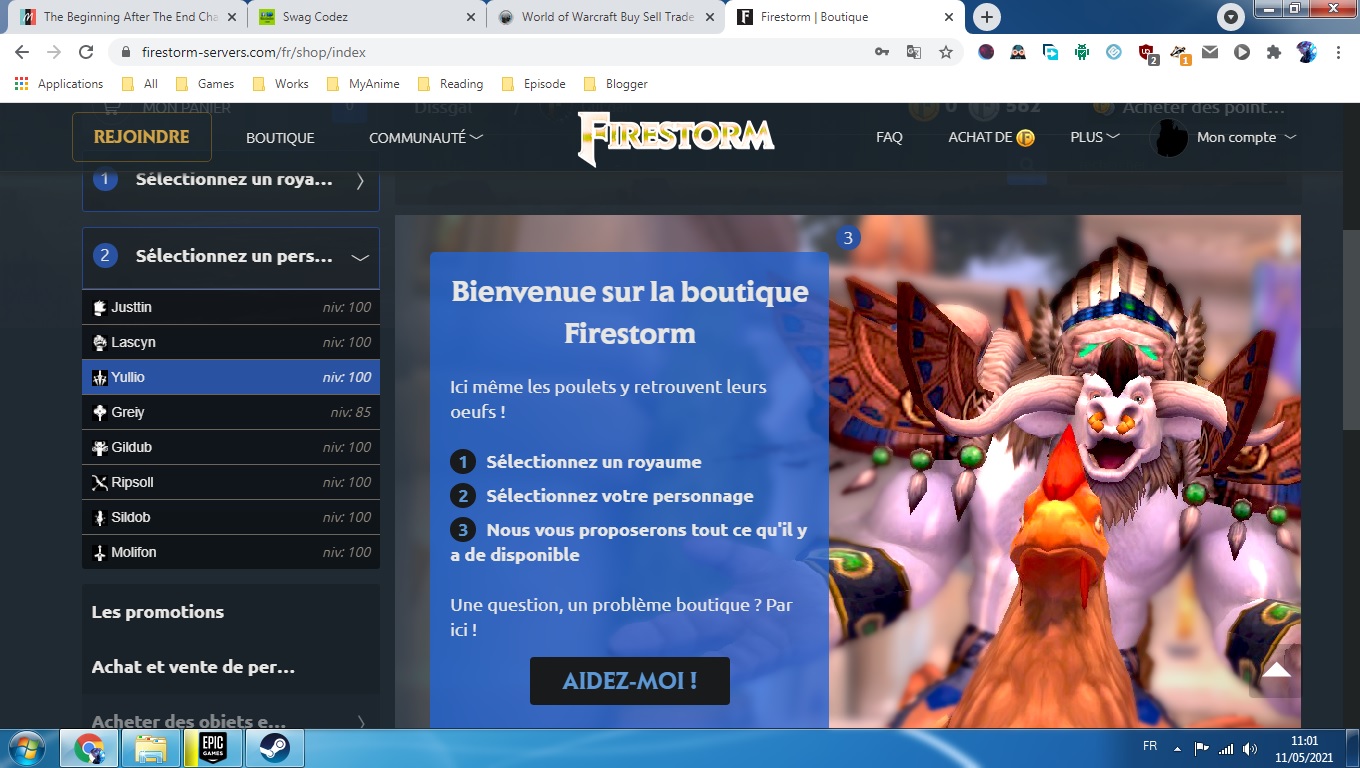Open a new tab with plus button
The height and width of the screenshot is (768, 1360).
987,16
